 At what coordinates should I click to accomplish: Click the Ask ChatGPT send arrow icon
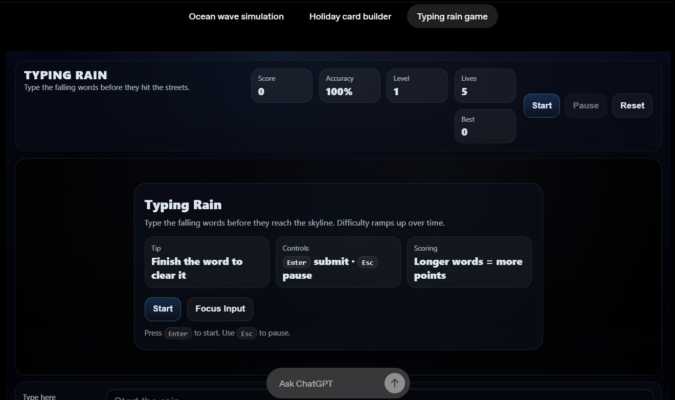(x=394, y=383)
